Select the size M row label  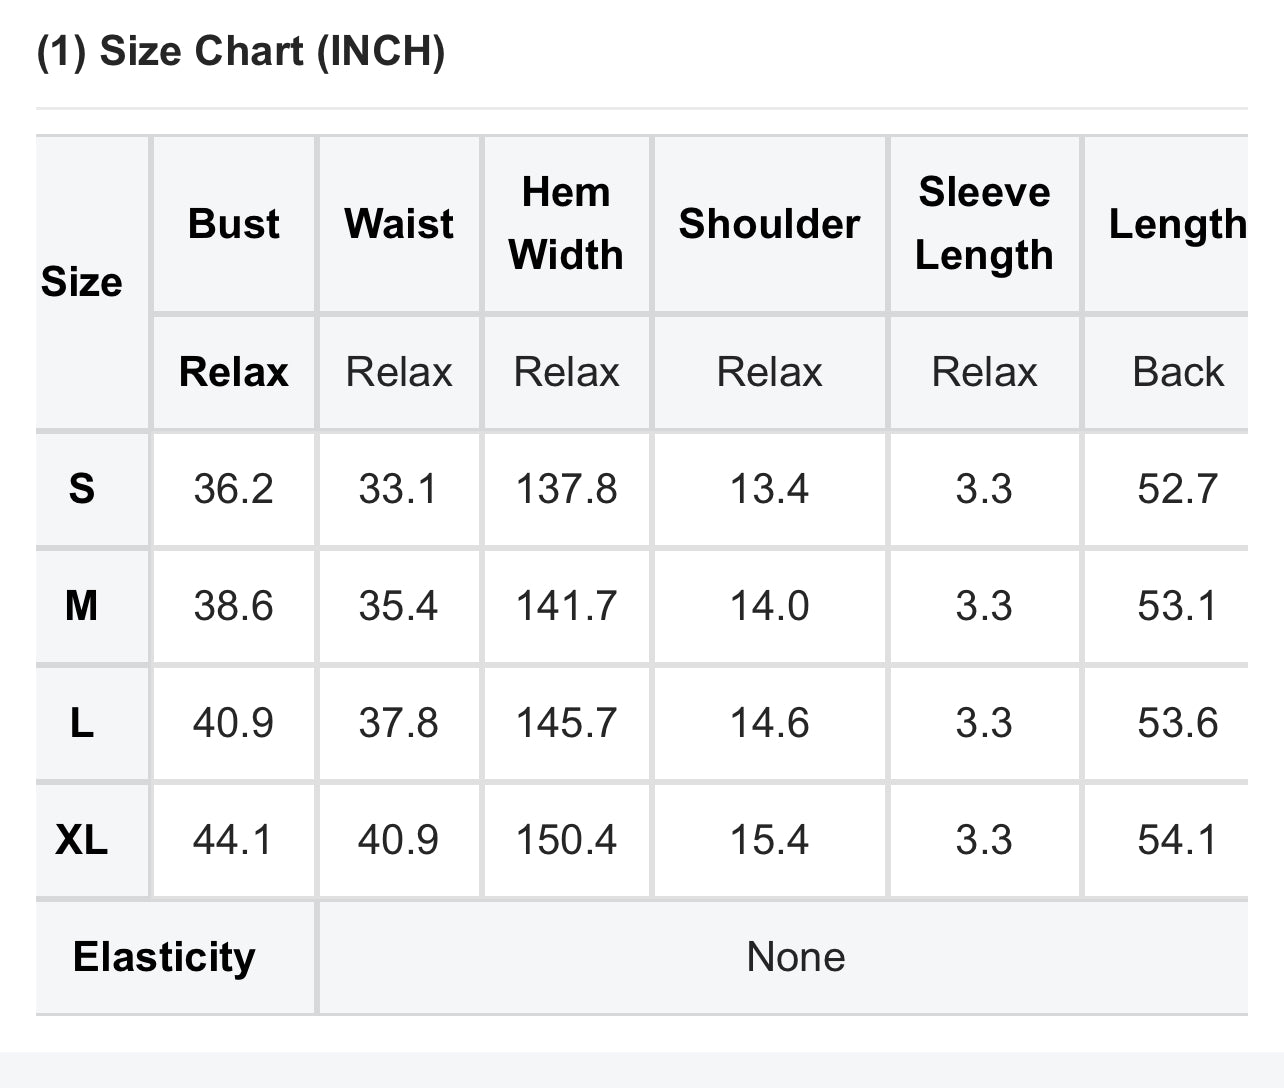coord(82,606)
